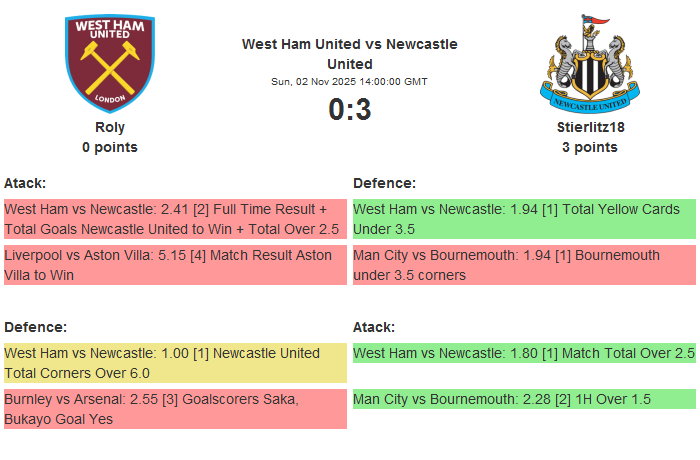The image size is (700, 460).
Task: Click the Newcastle United crest
Action: click(x=589, y=62)
